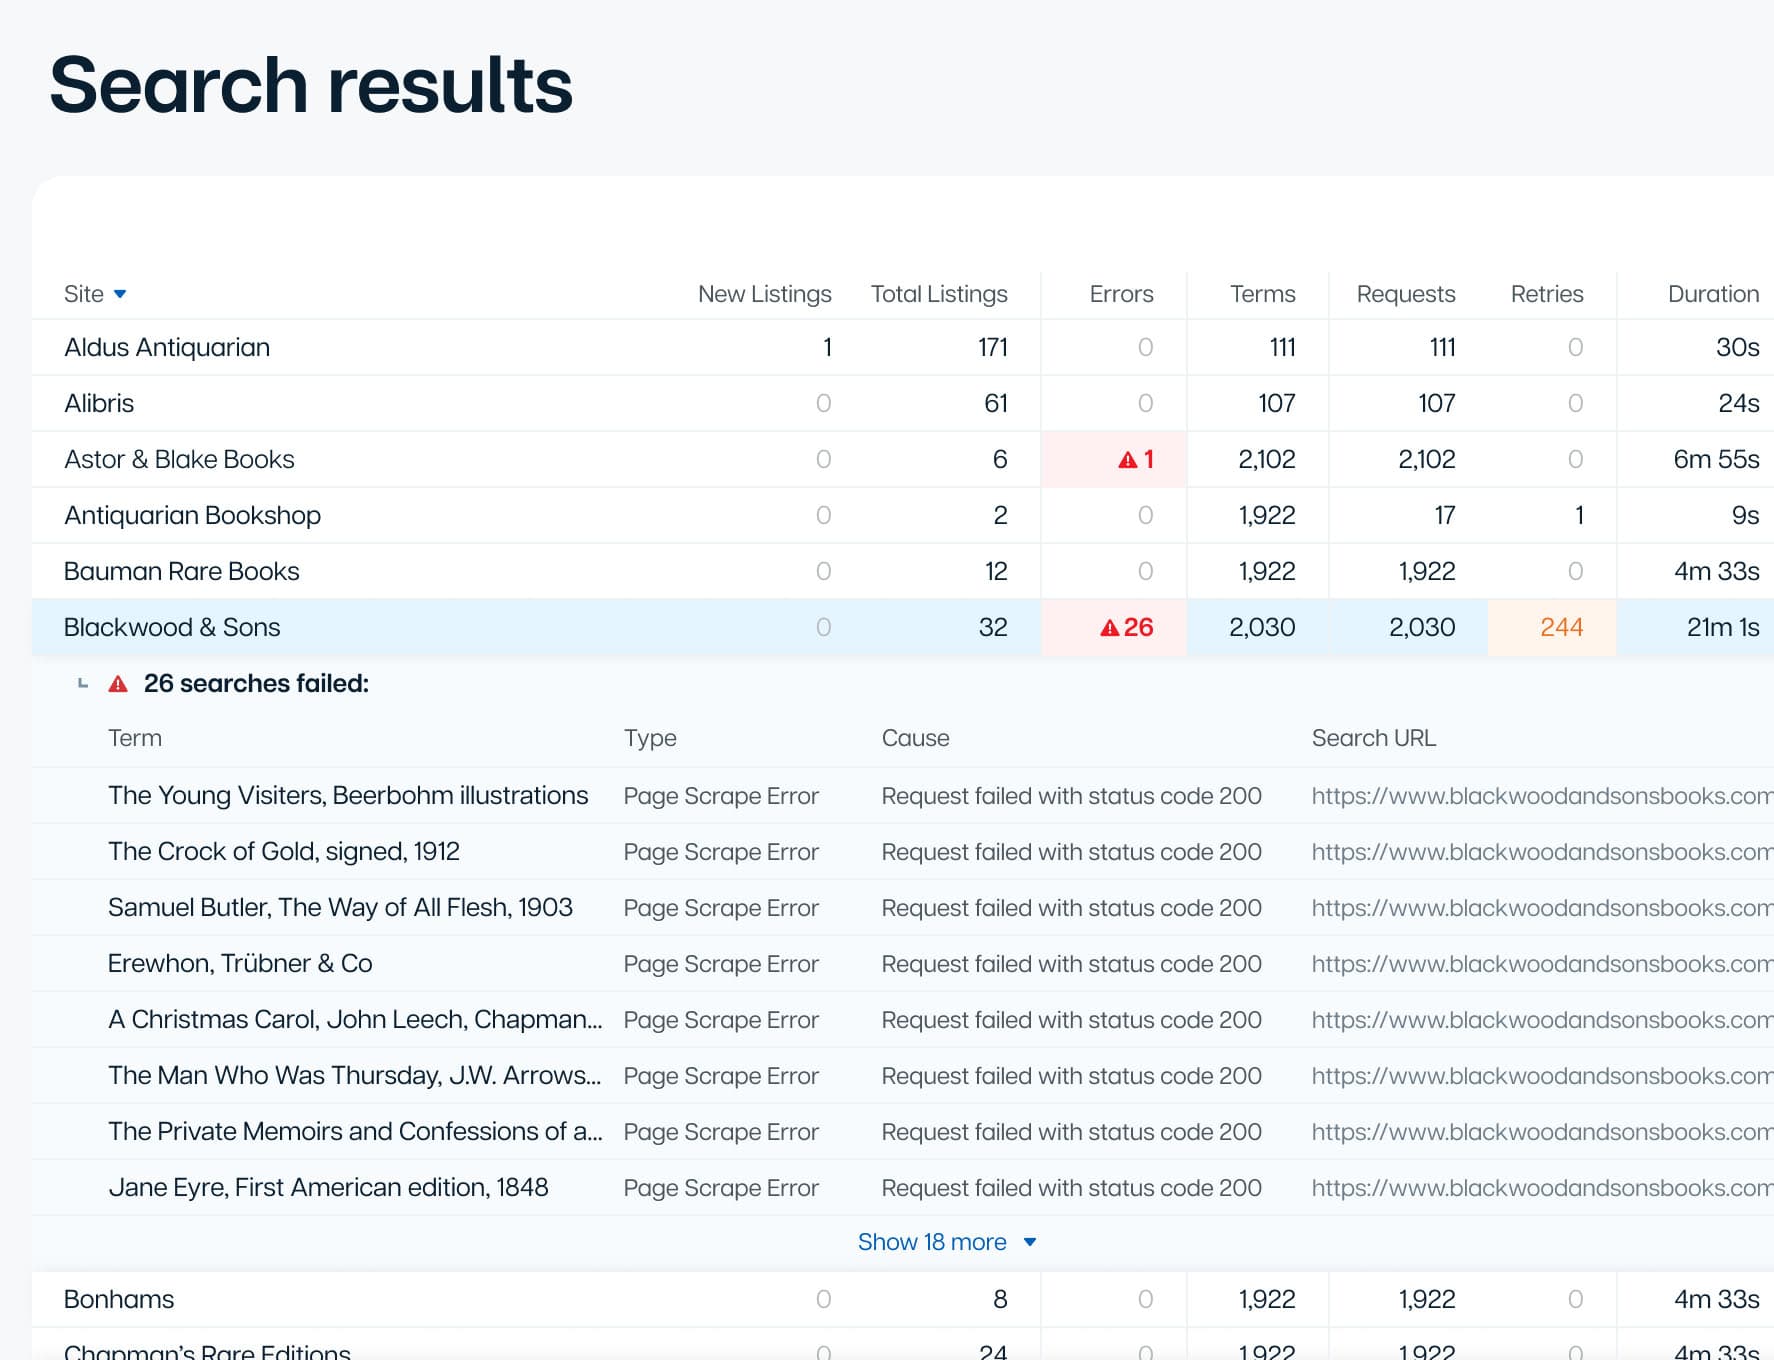Open search URL for A Christmas Carol row
The height and width of the screenshot is (1360, 1774).
tap(1542, 1020)
